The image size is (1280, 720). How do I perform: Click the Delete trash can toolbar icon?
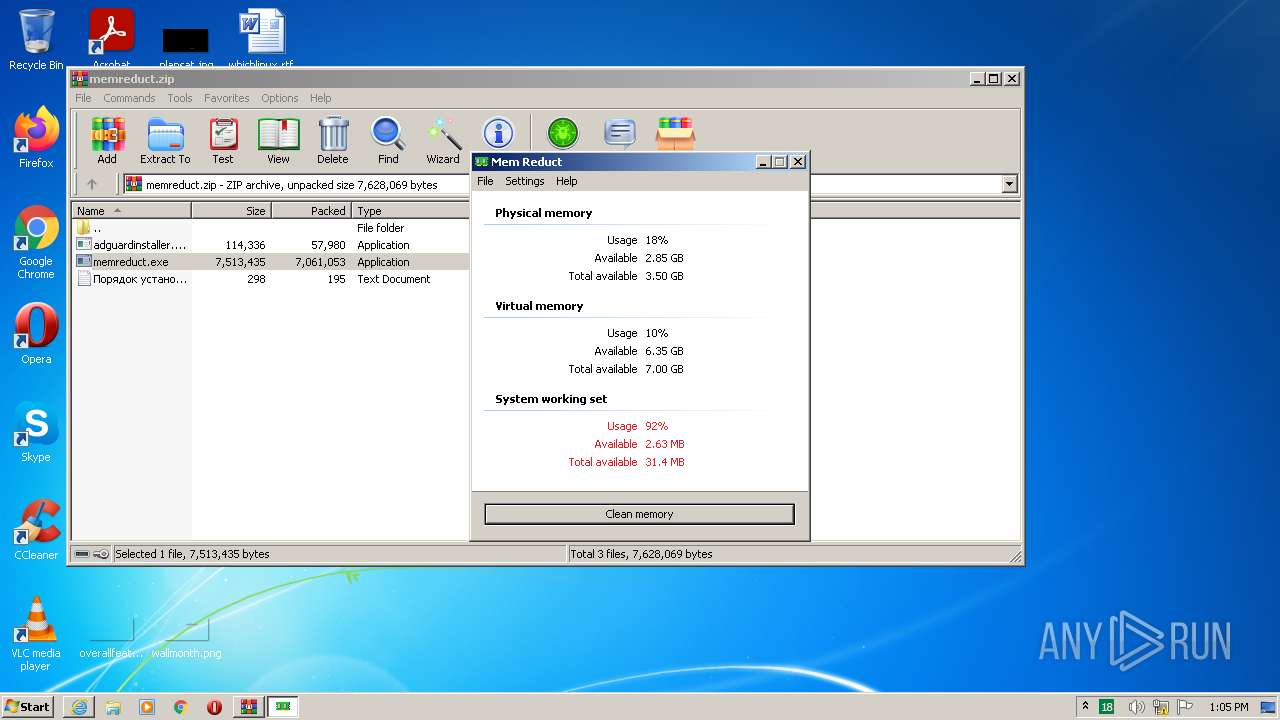pyautogui.click(x=333, y=140)
